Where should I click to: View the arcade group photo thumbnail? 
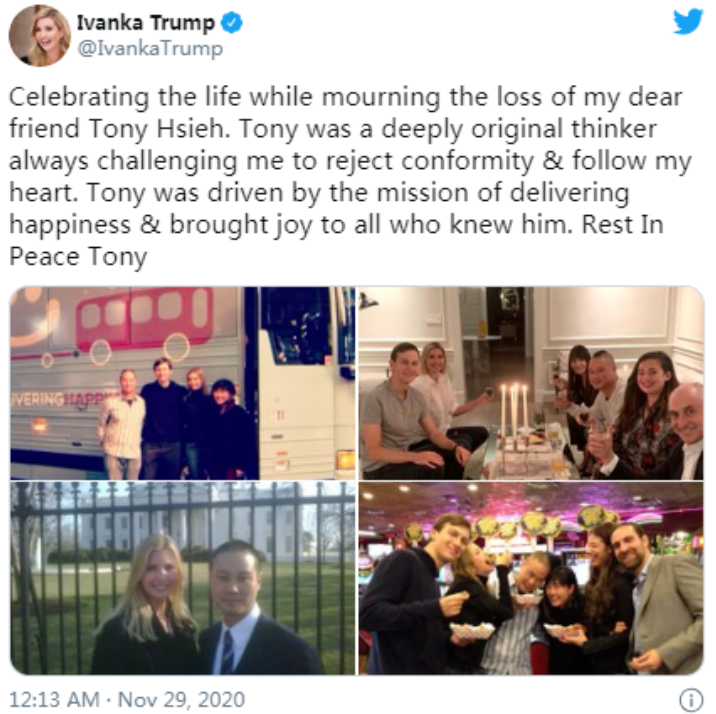click(x=531, y=578)
